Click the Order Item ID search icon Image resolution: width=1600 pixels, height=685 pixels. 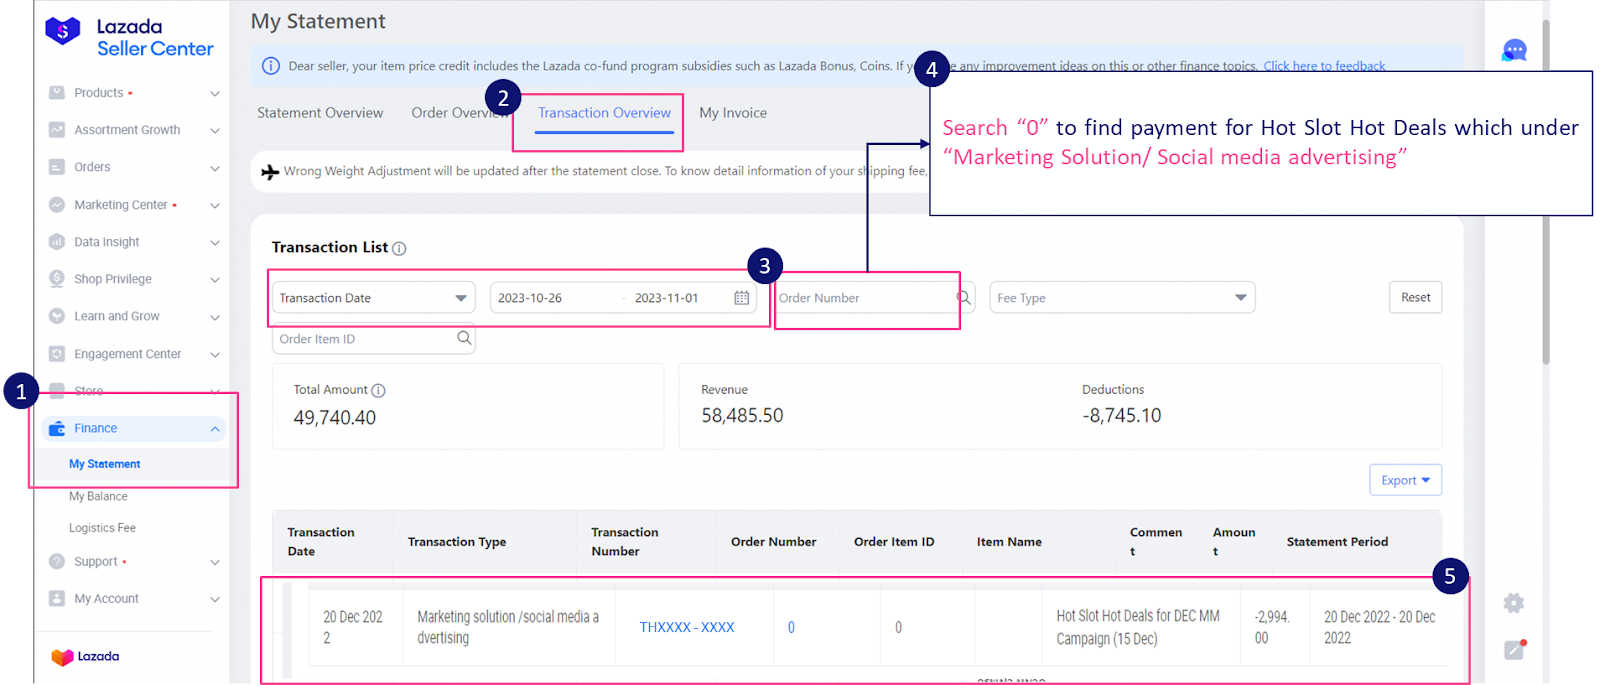click(464, 338)
